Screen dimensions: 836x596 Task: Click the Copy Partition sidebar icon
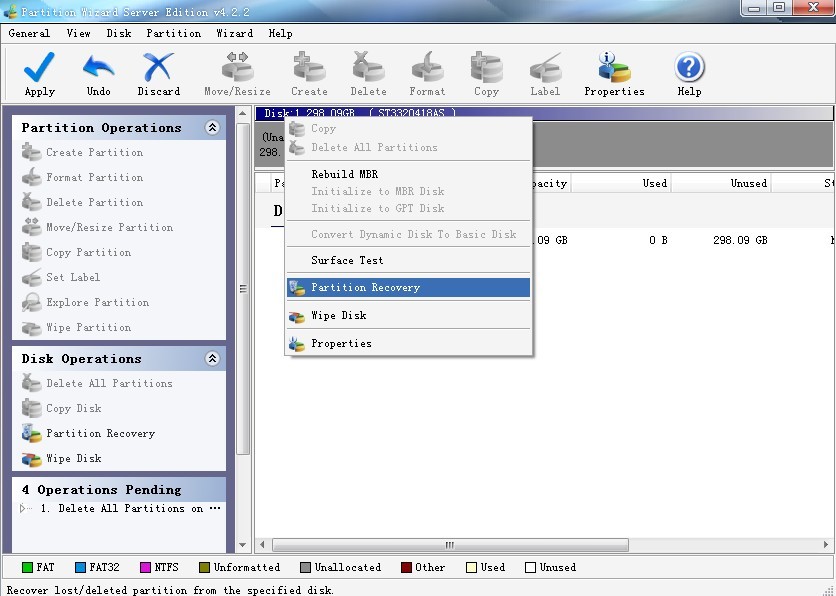[31, 252]
